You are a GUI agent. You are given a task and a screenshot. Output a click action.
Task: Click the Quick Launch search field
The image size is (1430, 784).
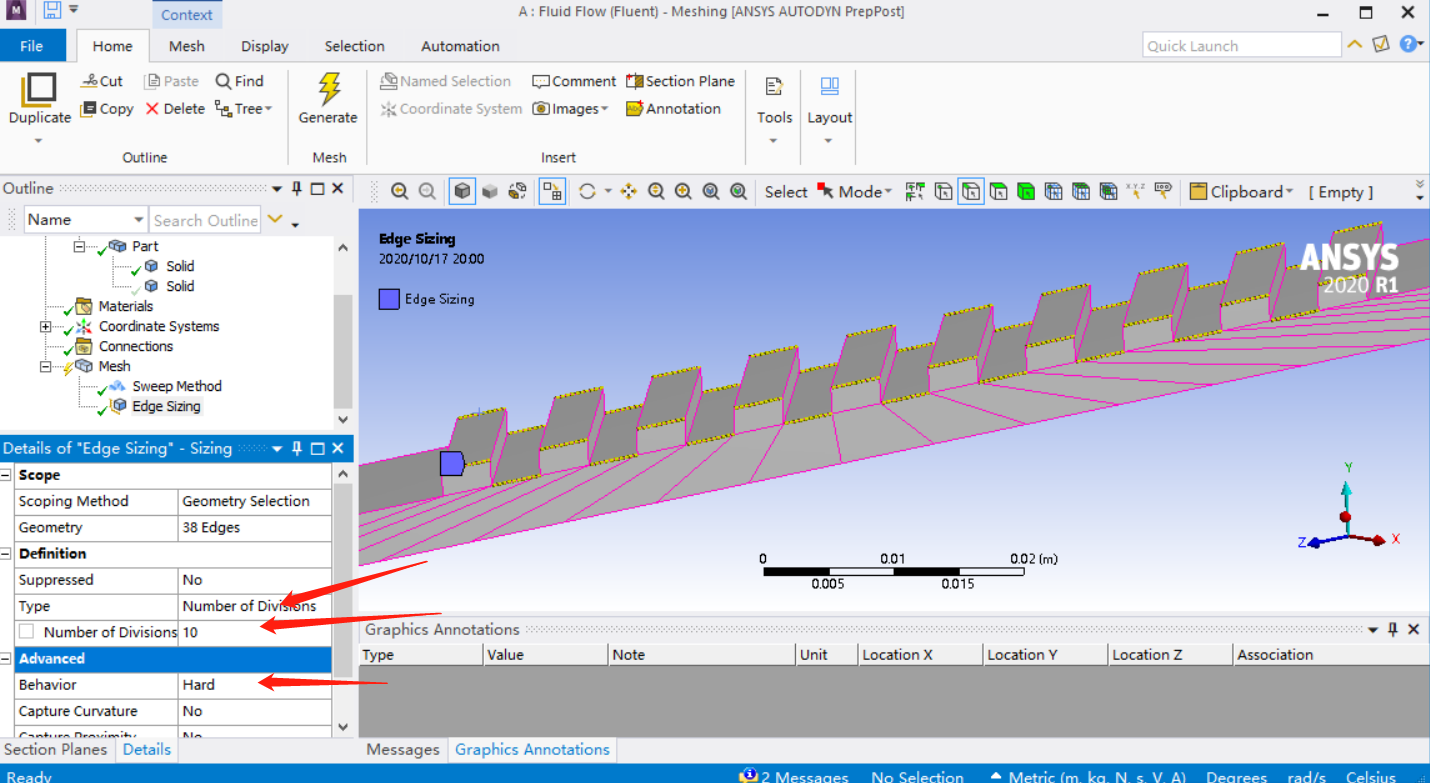tap(1241, 45)
